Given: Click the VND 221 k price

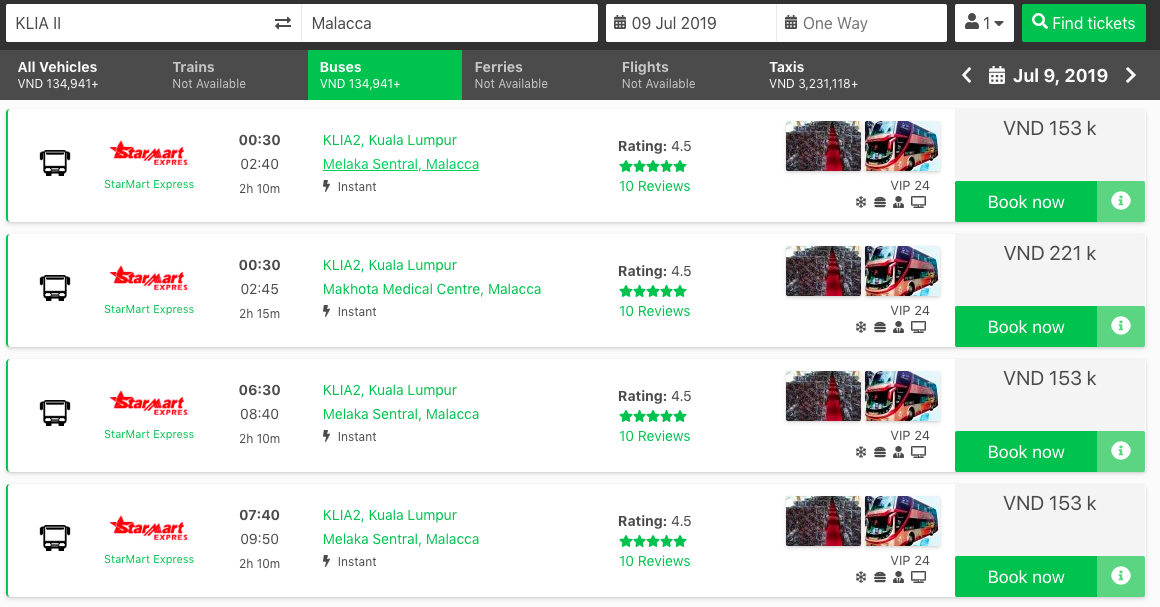Looking at the screenshot, I should coord(1050,253).
